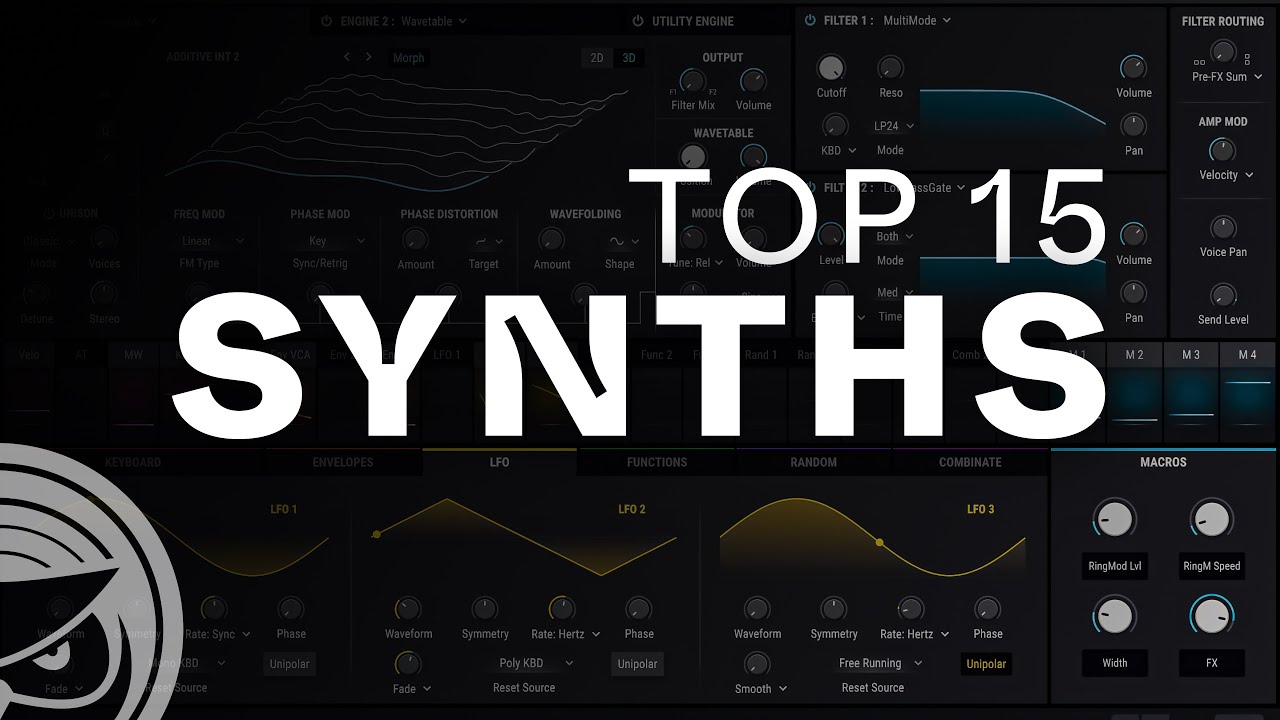Click the RingMod Lvl macro name field

1114,566
